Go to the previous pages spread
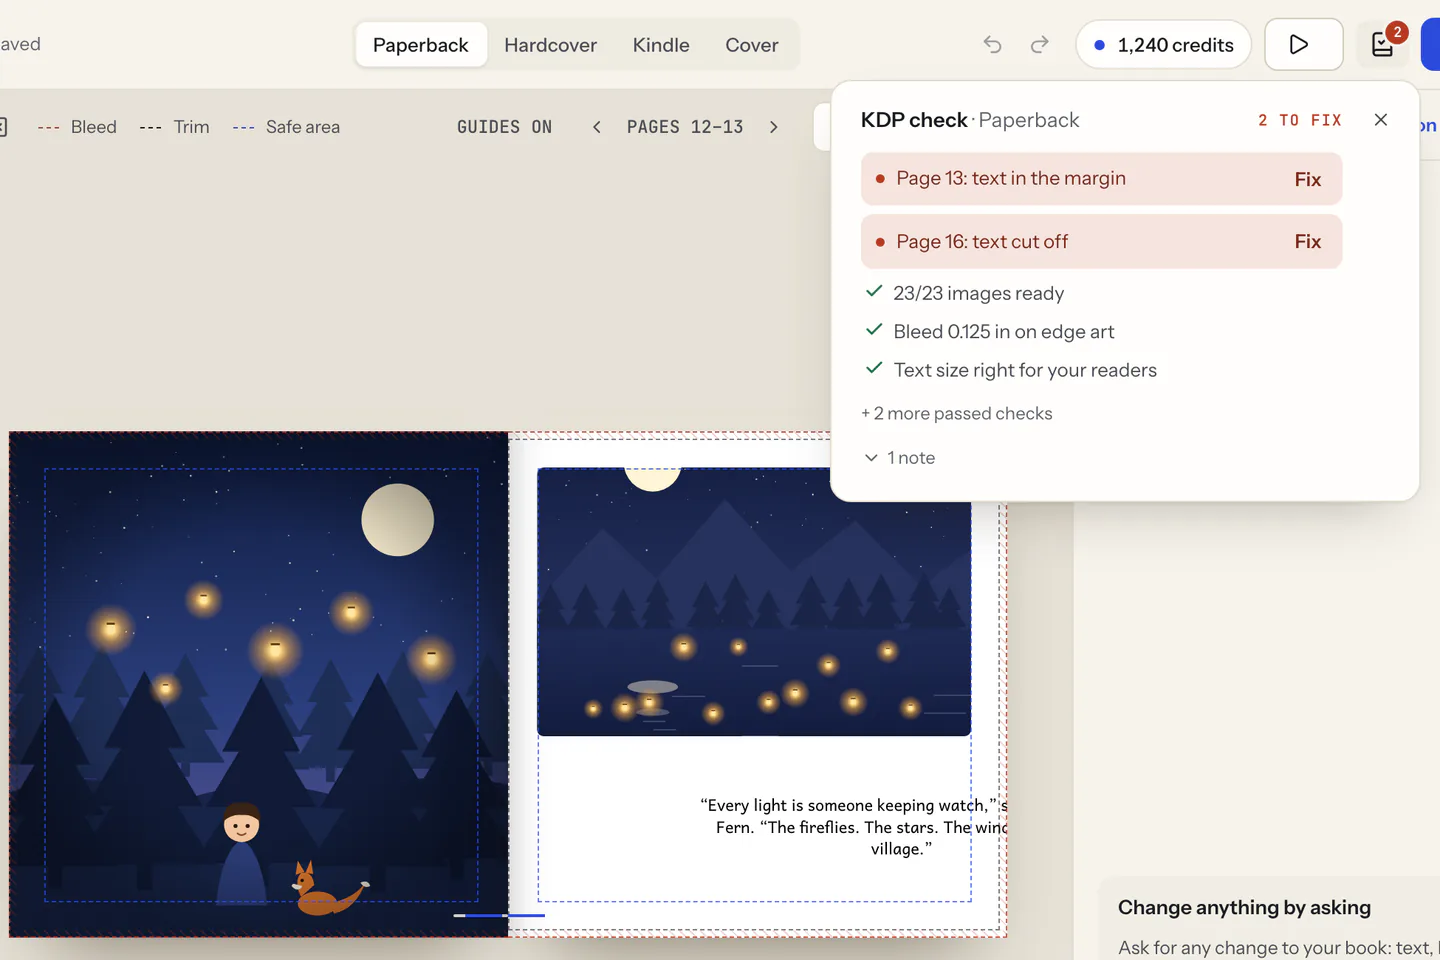Image resolution: width=1440 pixels, height=960 pixels. coord(597,127)
